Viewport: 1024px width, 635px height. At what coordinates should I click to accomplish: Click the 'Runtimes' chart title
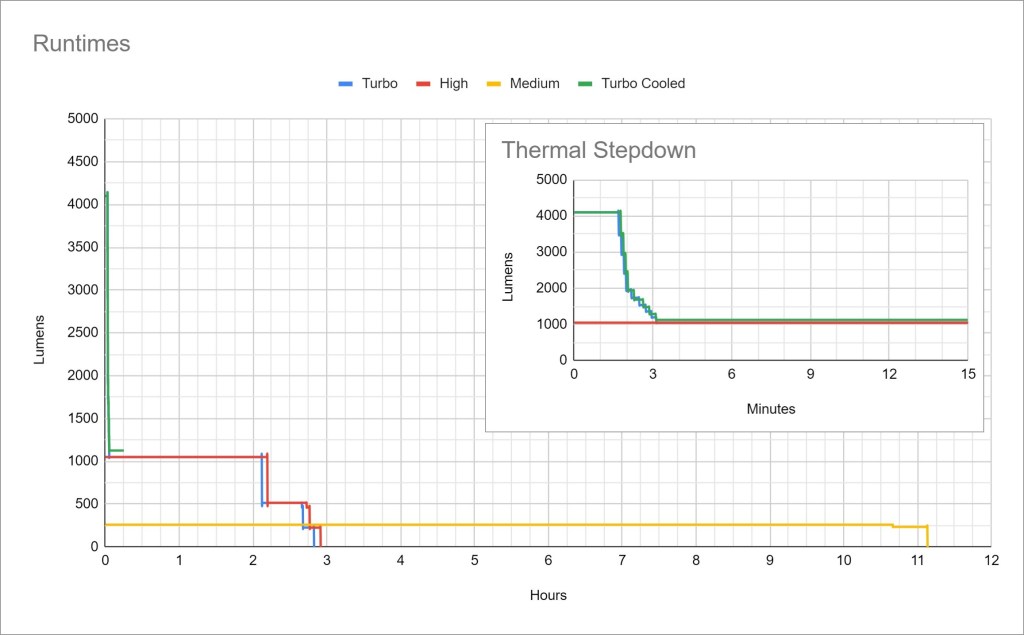[82, 44]
